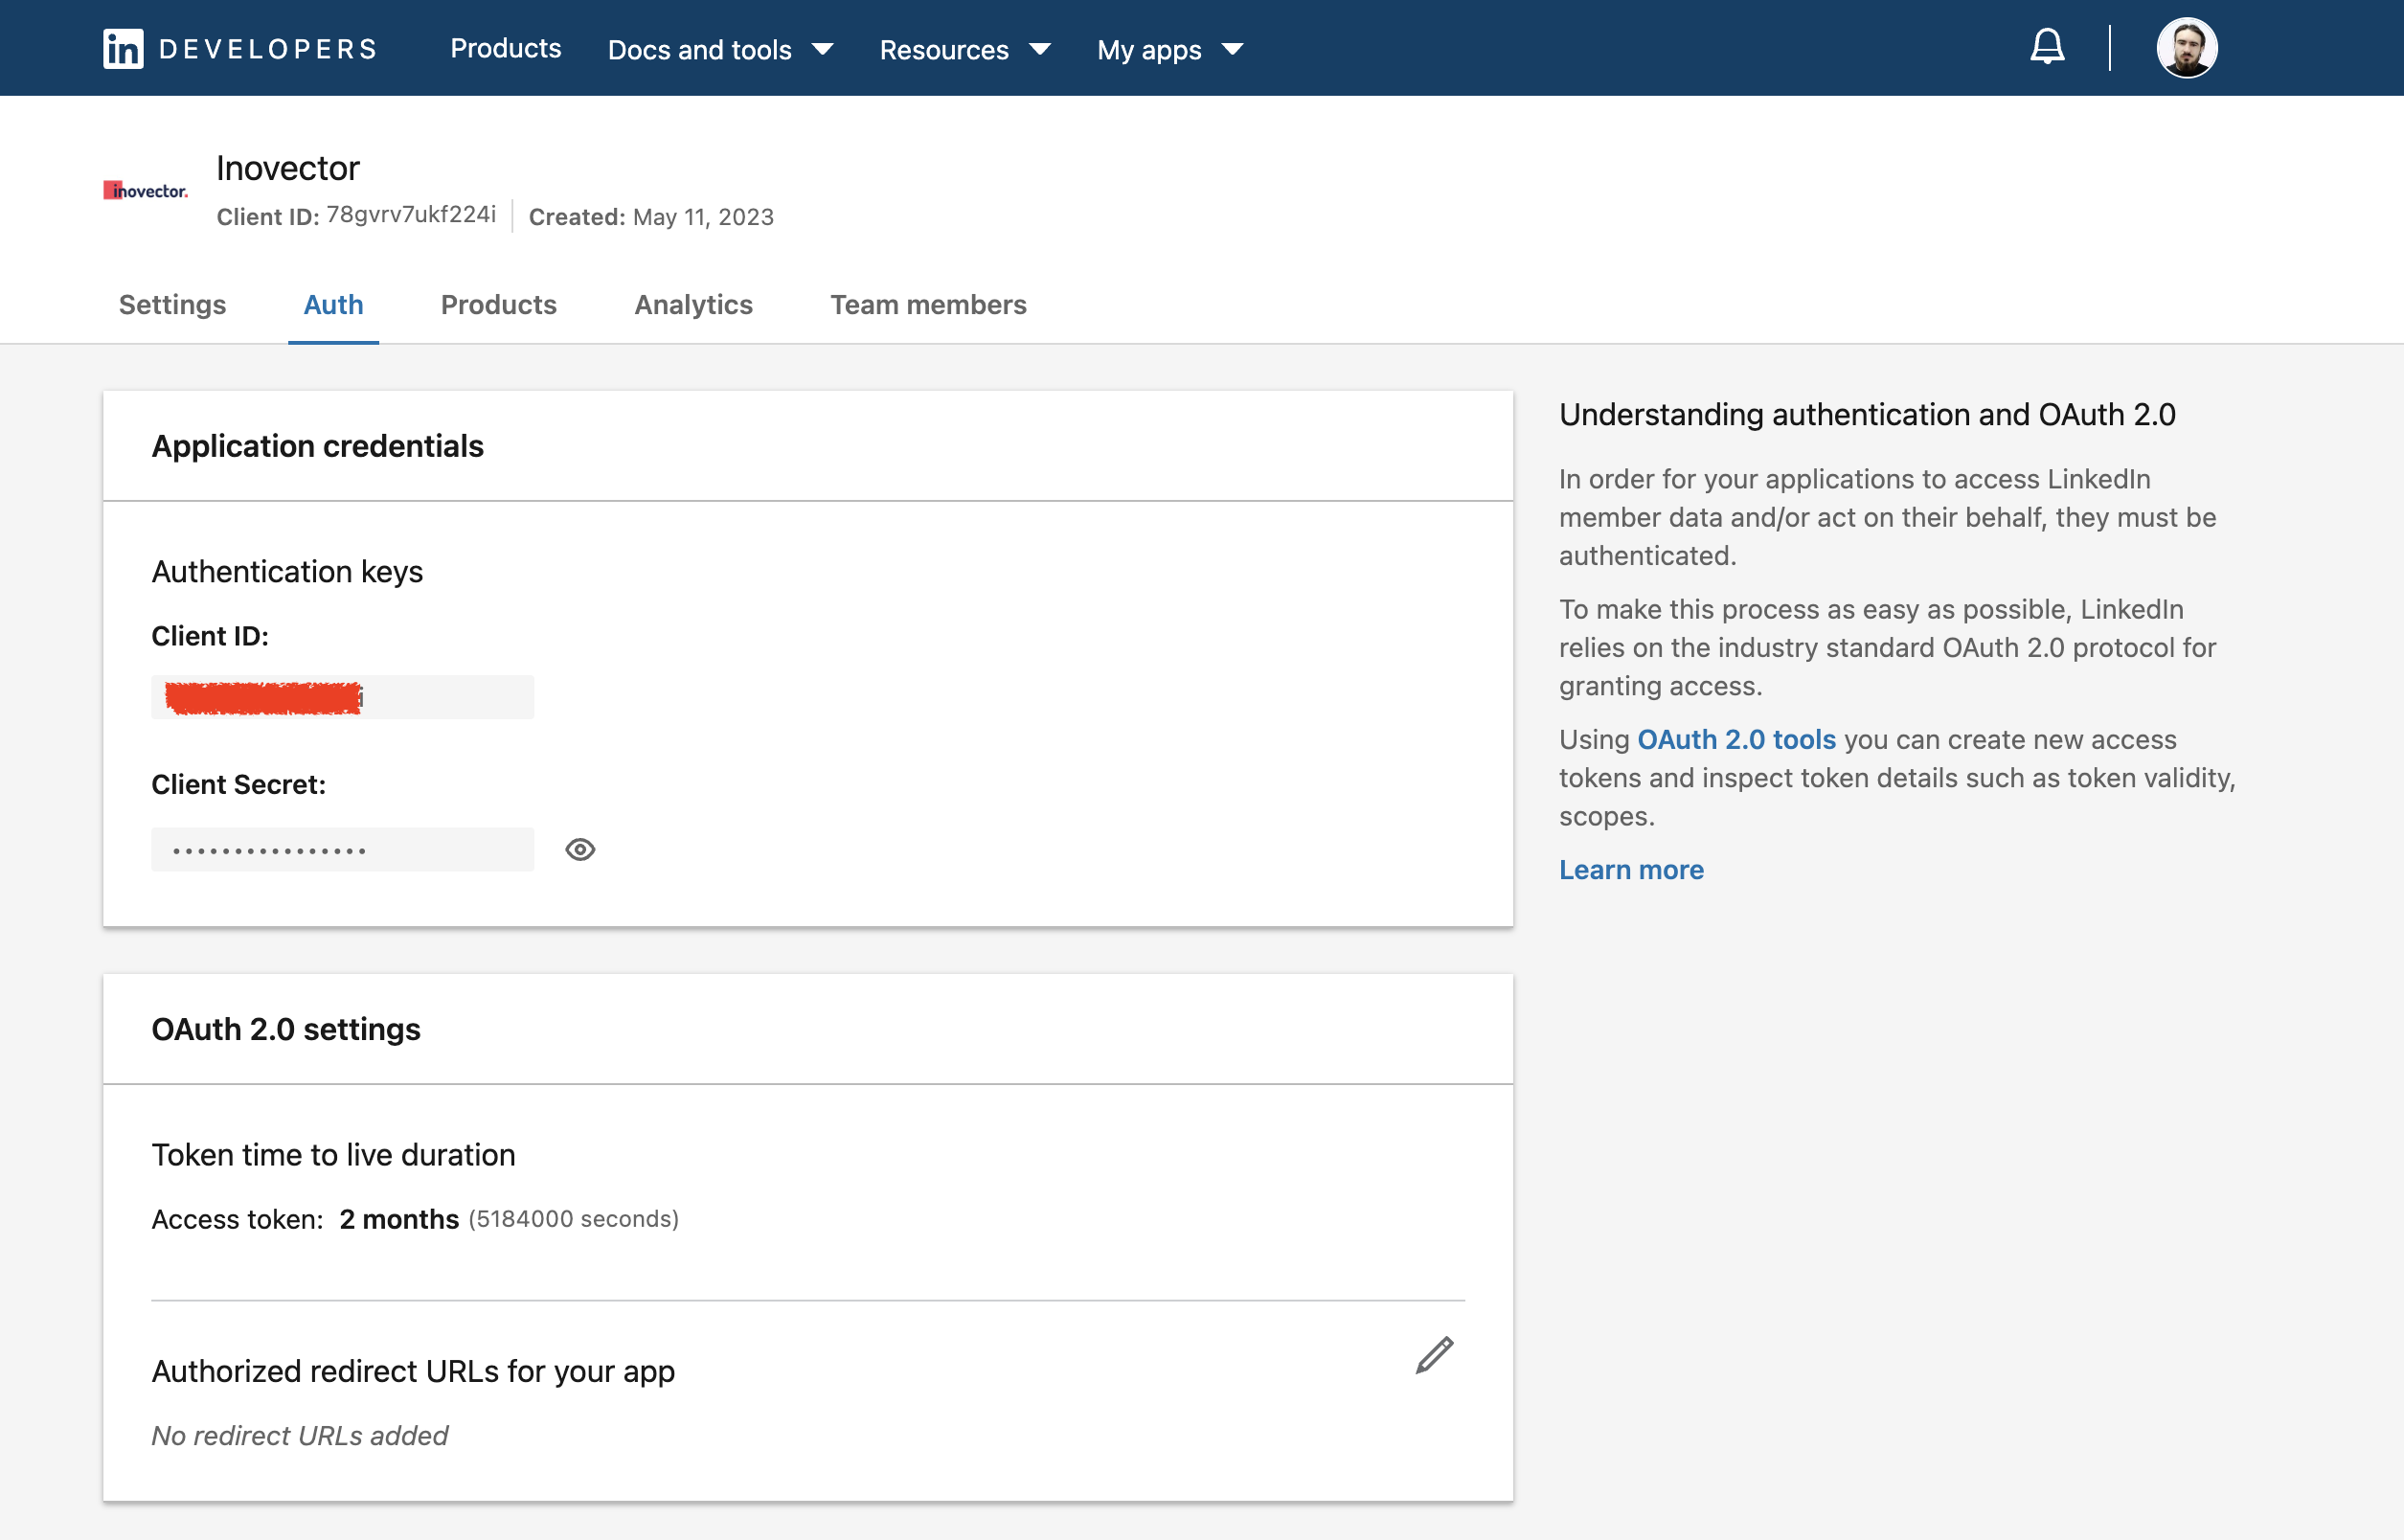Click the DEVELOPERS header text
The image size is (2404, 1540).
pyautogui.click(x=268, y=49)
